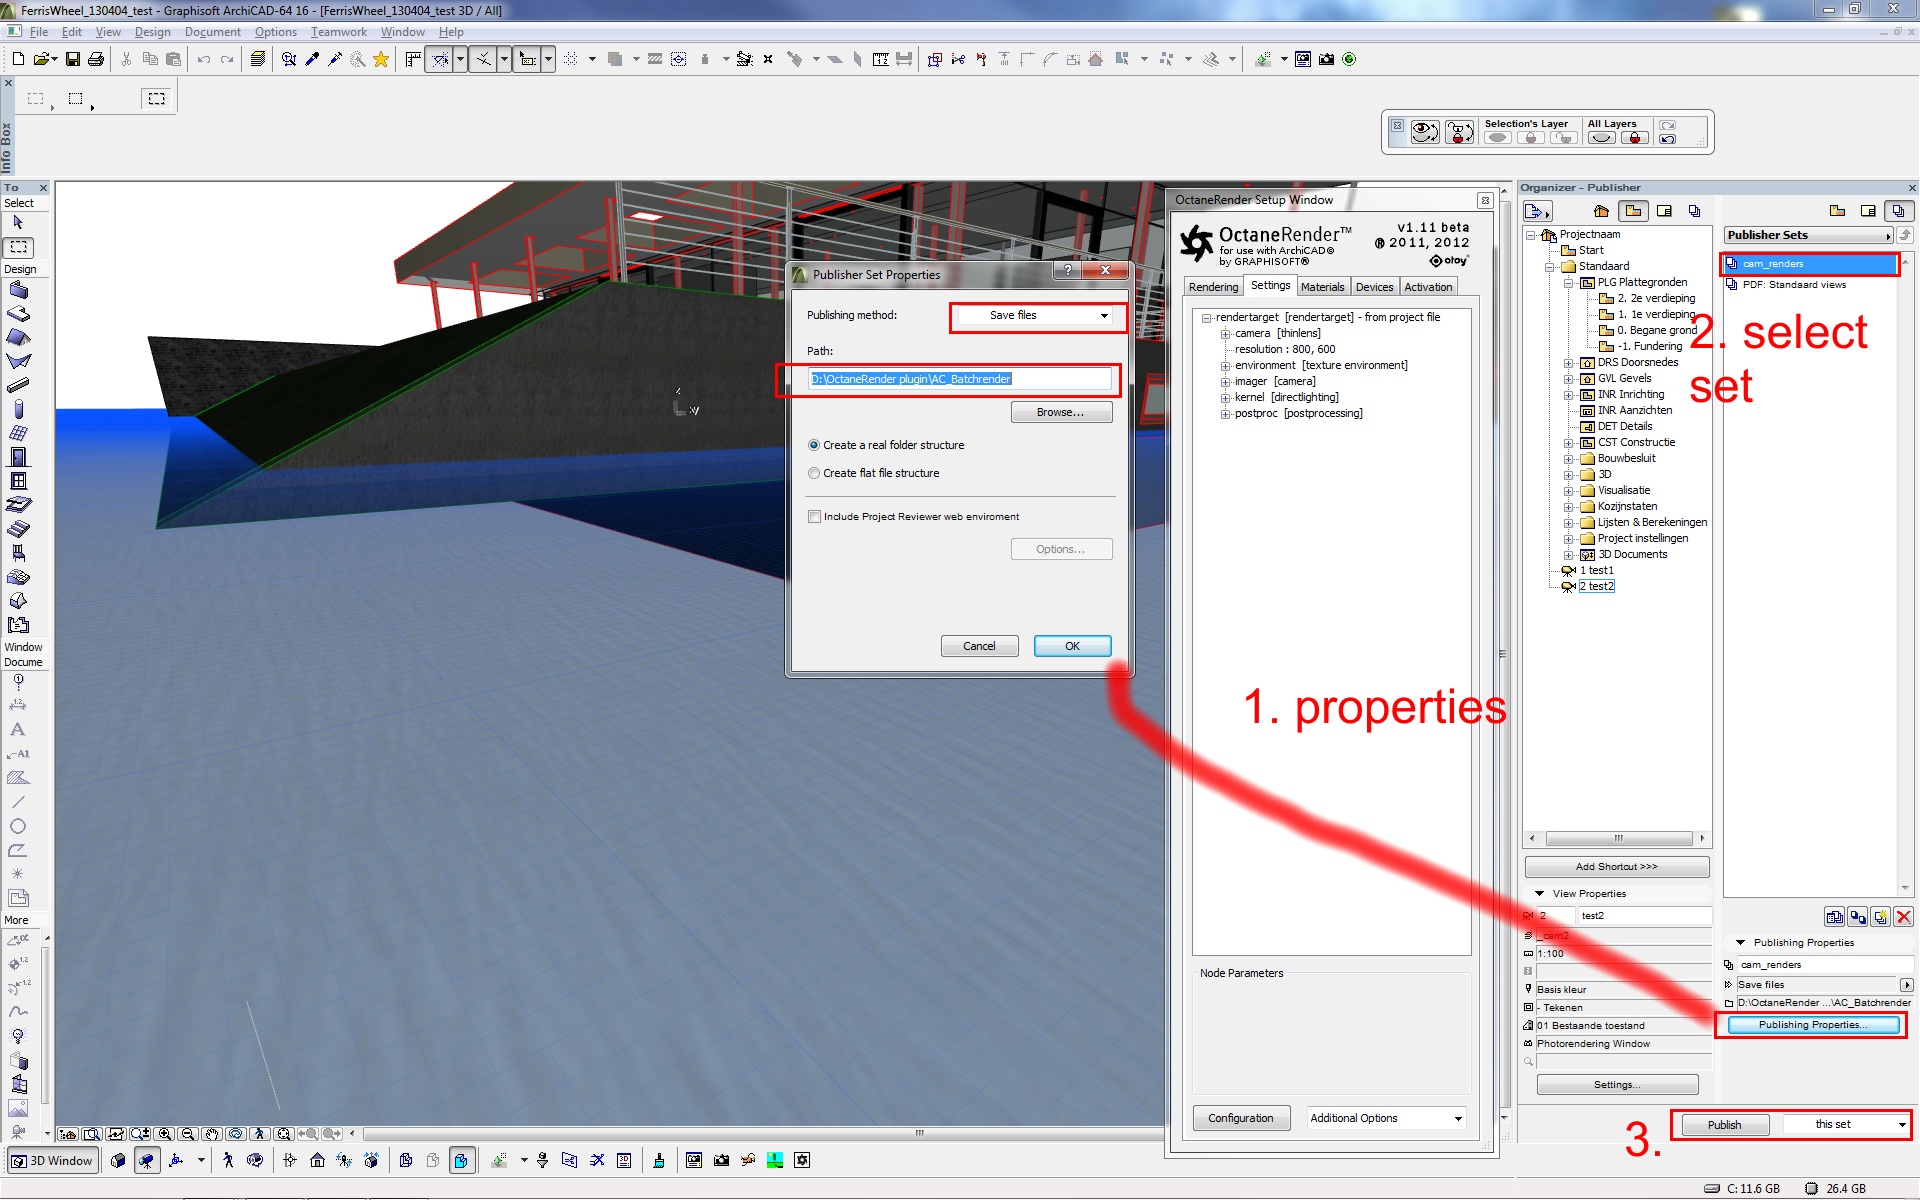Select Create flat file structure option

pyautogui.click(x=814, y=473)
